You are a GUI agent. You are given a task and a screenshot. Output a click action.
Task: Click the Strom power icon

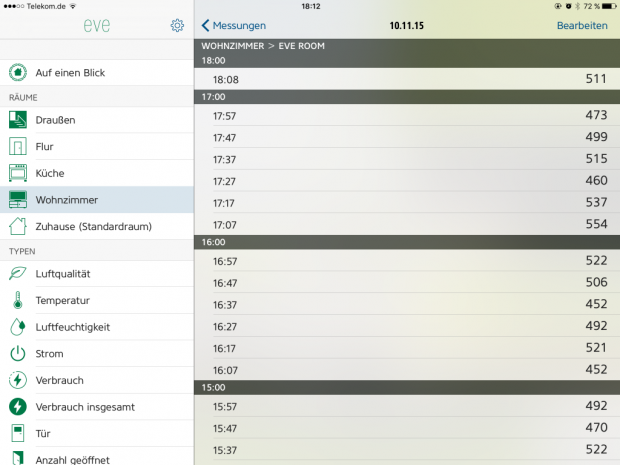coord(18,353)
